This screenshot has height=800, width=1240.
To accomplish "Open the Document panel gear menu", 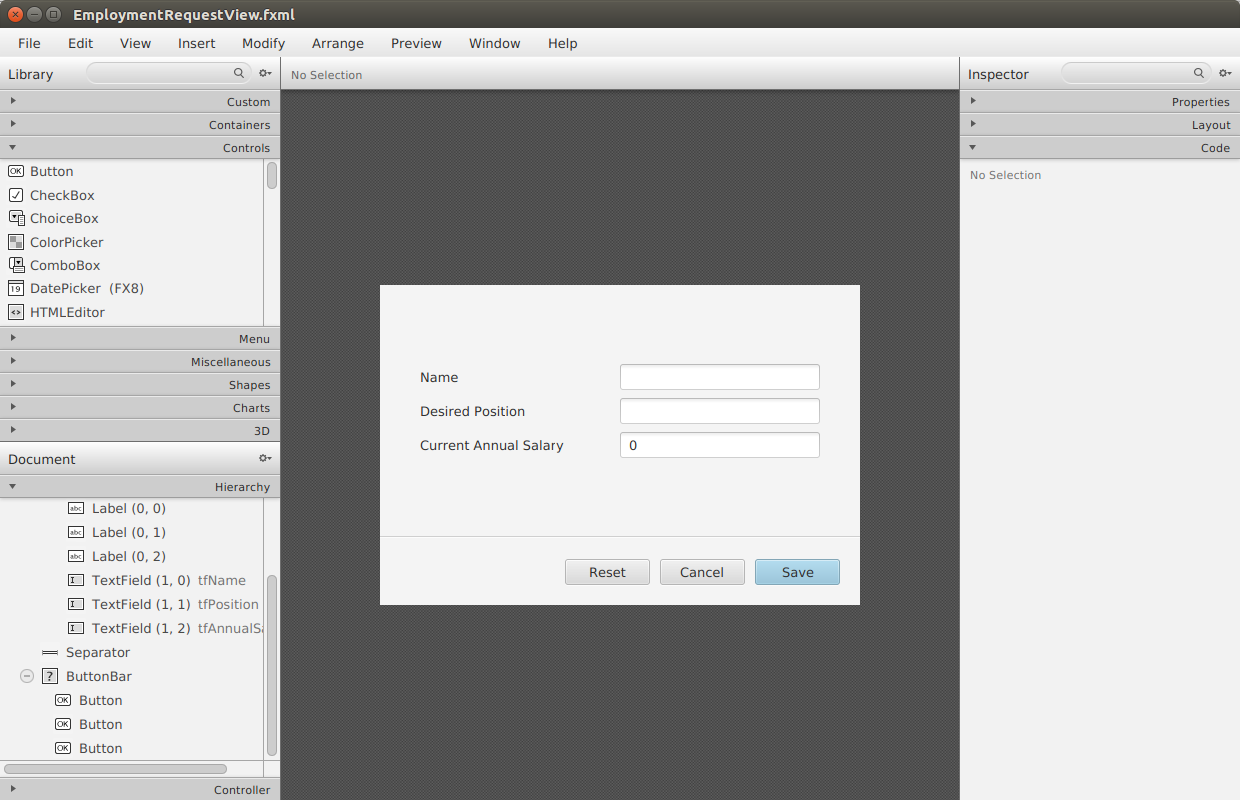I will pos(265,459).
